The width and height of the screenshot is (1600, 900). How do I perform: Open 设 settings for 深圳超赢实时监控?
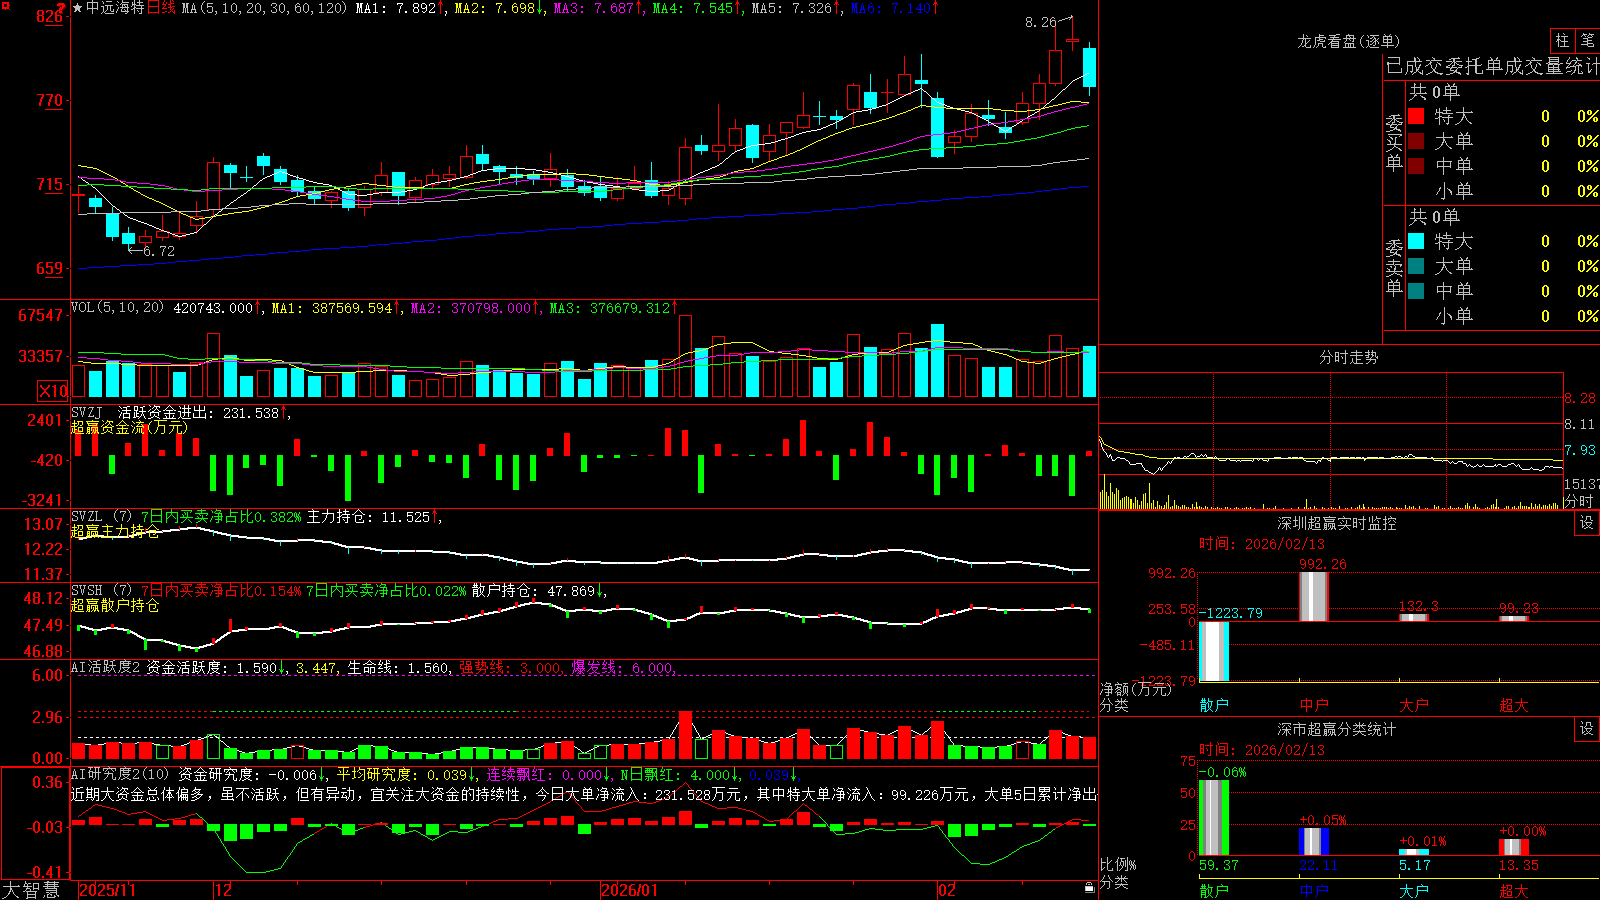pyautogui.click(x=1587, y=523)
